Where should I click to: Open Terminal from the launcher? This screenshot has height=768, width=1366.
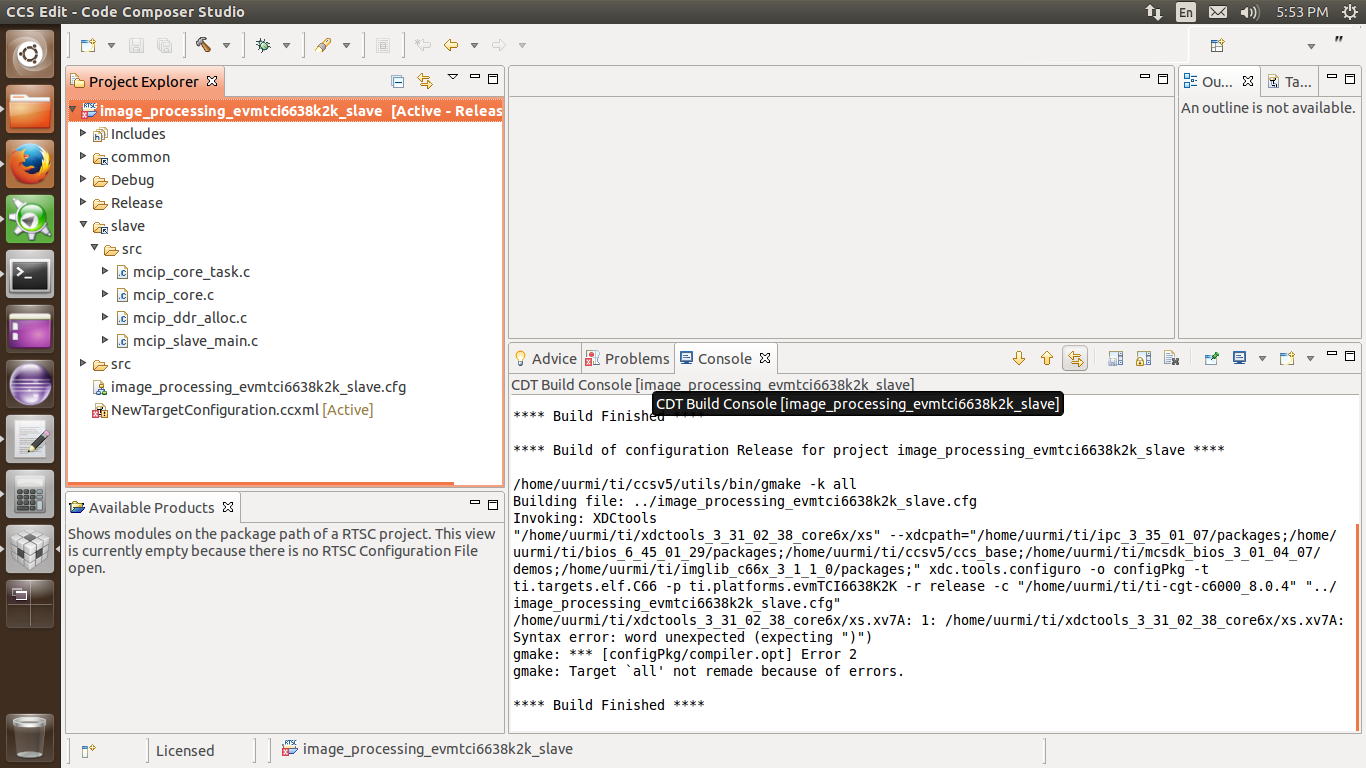coord(30,273)
